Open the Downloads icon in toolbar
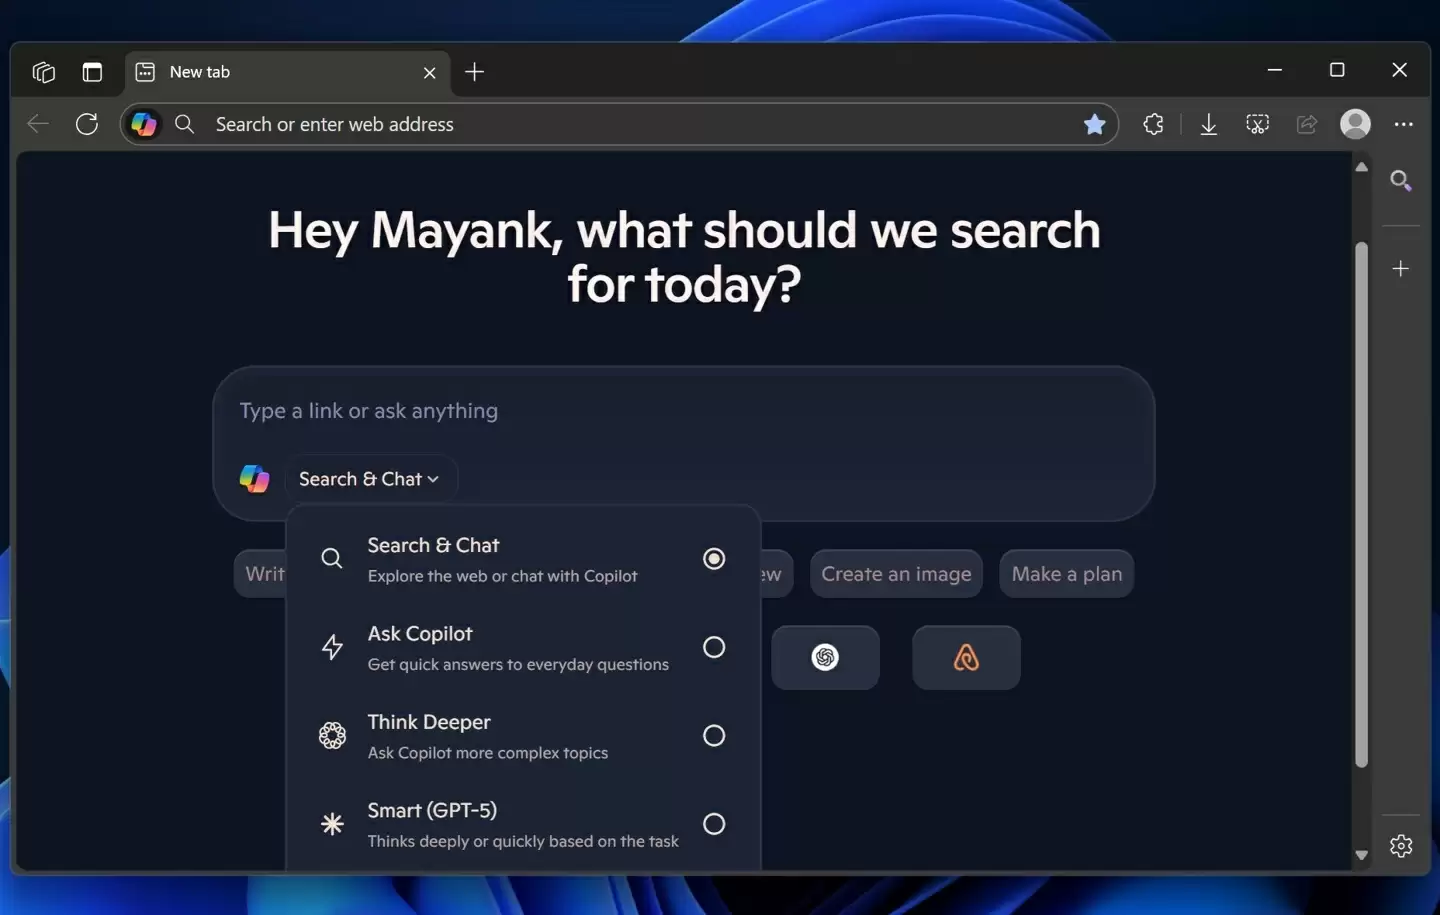This screenshot has width=1440, height=915. coord(1208,124)
